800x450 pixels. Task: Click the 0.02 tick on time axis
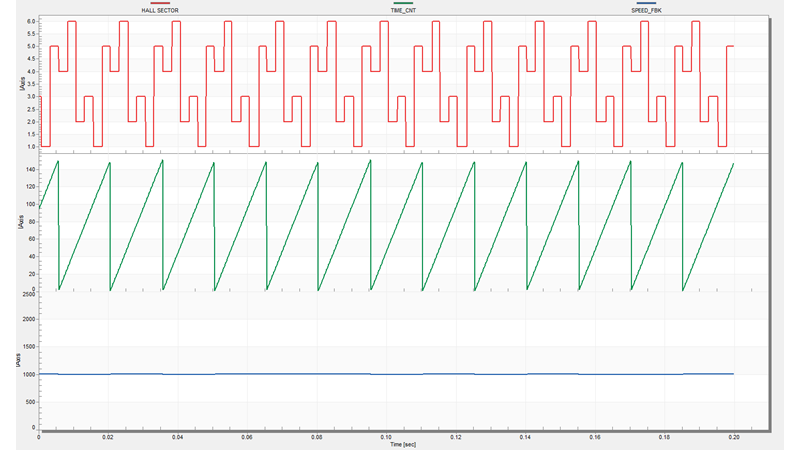(x=108, y=437)
